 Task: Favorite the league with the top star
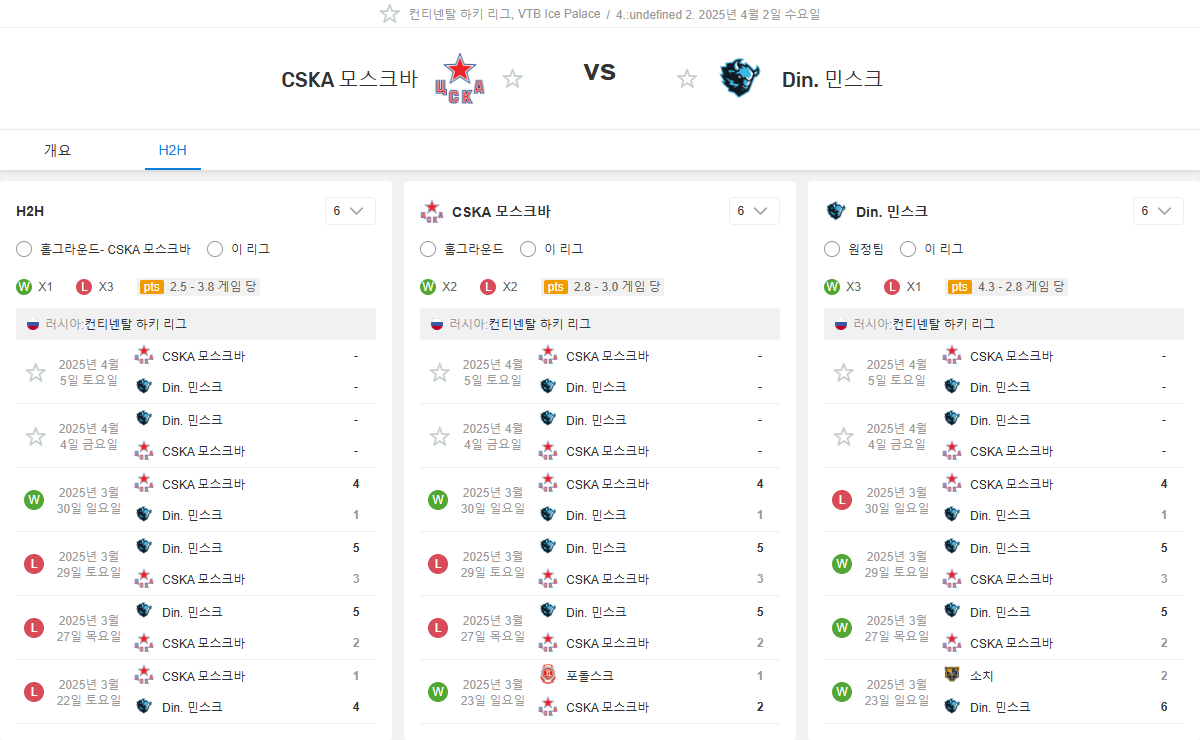(390, 14)
